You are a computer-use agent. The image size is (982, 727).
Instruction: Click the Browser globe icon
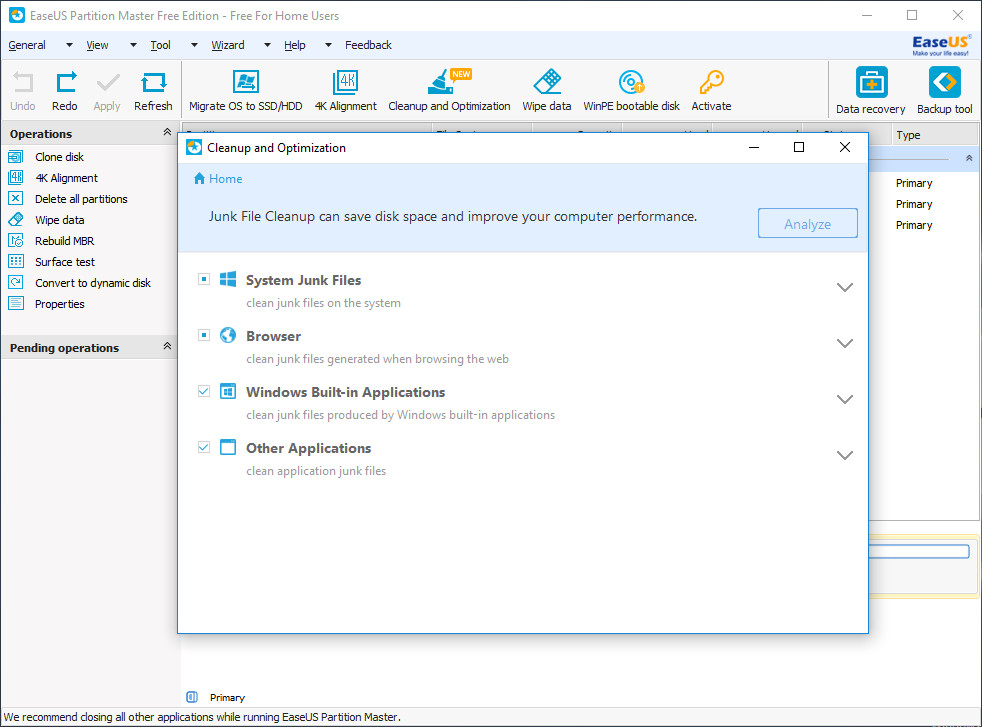228,335
